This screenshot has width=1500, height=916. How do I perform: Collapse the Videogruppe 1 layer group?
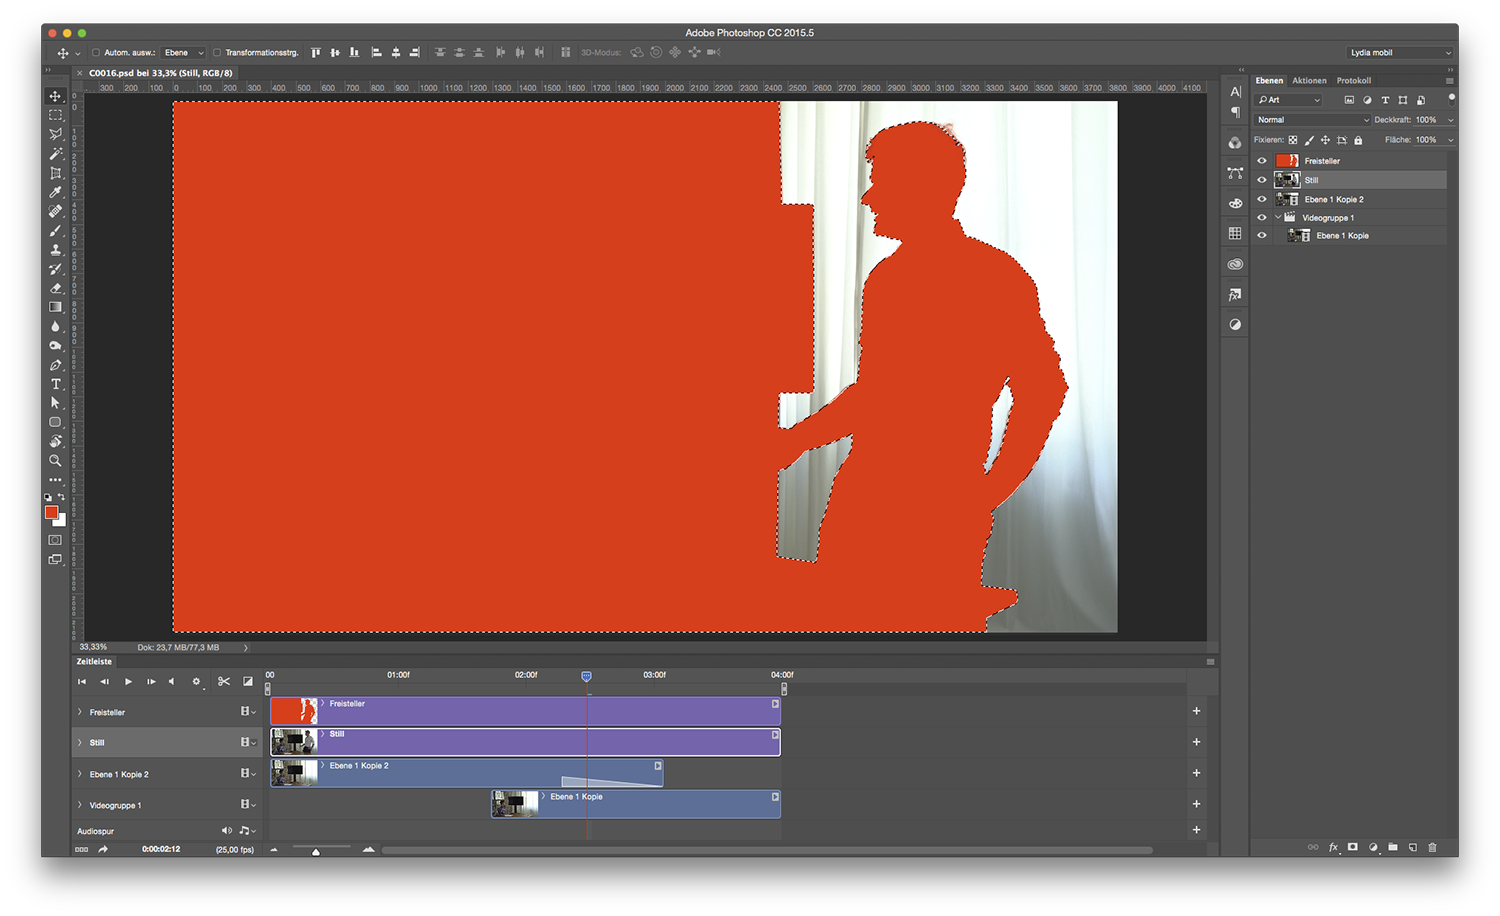tap(1277, 217)
